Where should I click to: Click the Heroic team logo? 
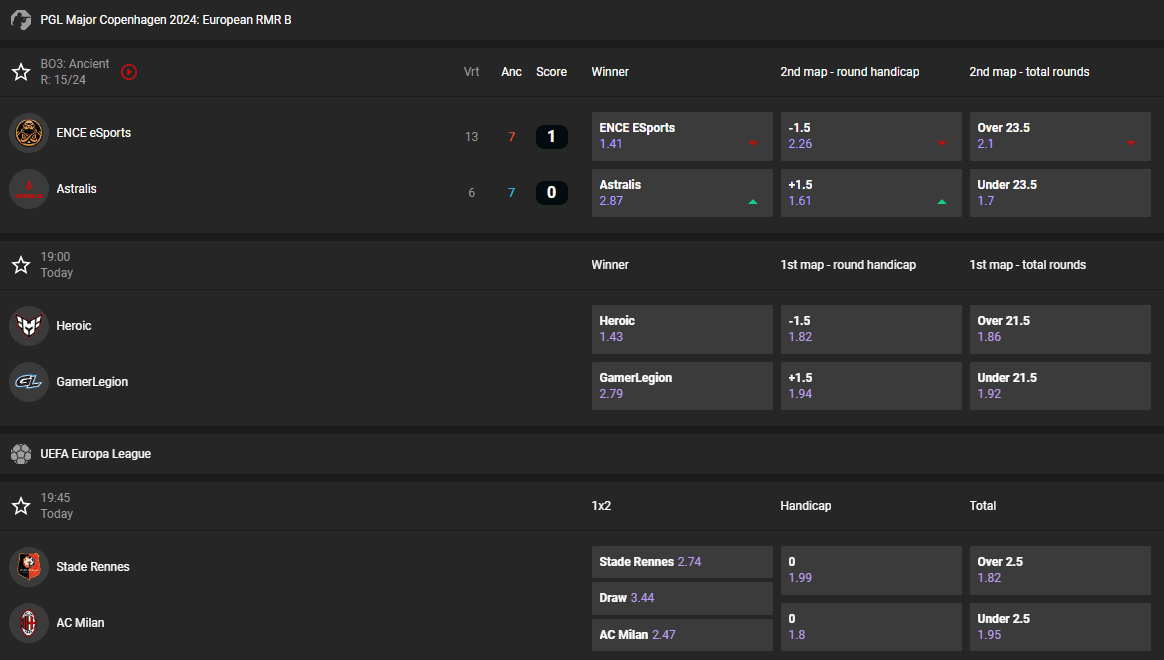[29, 326]
